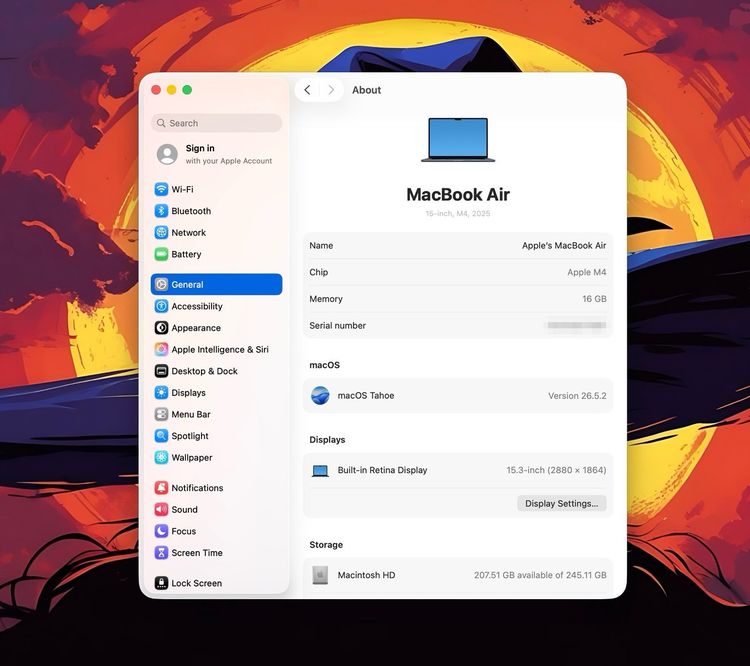Image resolution: width=750 pixels, height=666 pixels.
Task: Select Accessibility in the sidebar
Action: click(x=216, y=306)
